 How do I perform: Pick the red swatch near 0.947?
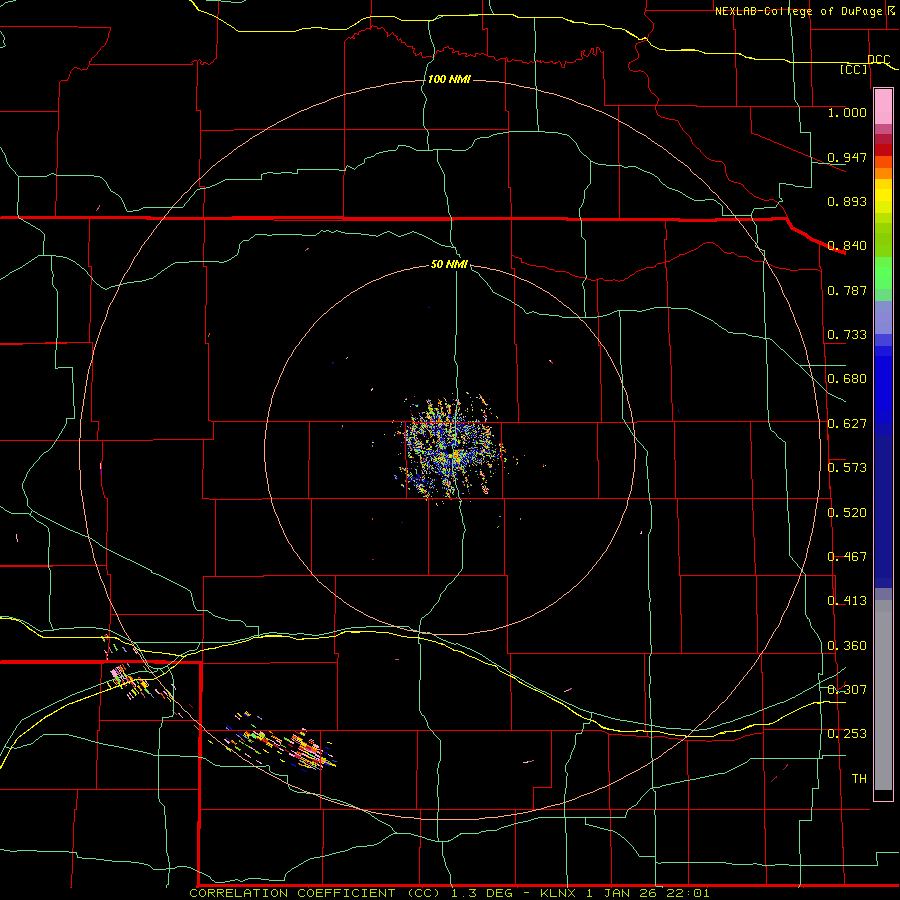click(883, 150)
